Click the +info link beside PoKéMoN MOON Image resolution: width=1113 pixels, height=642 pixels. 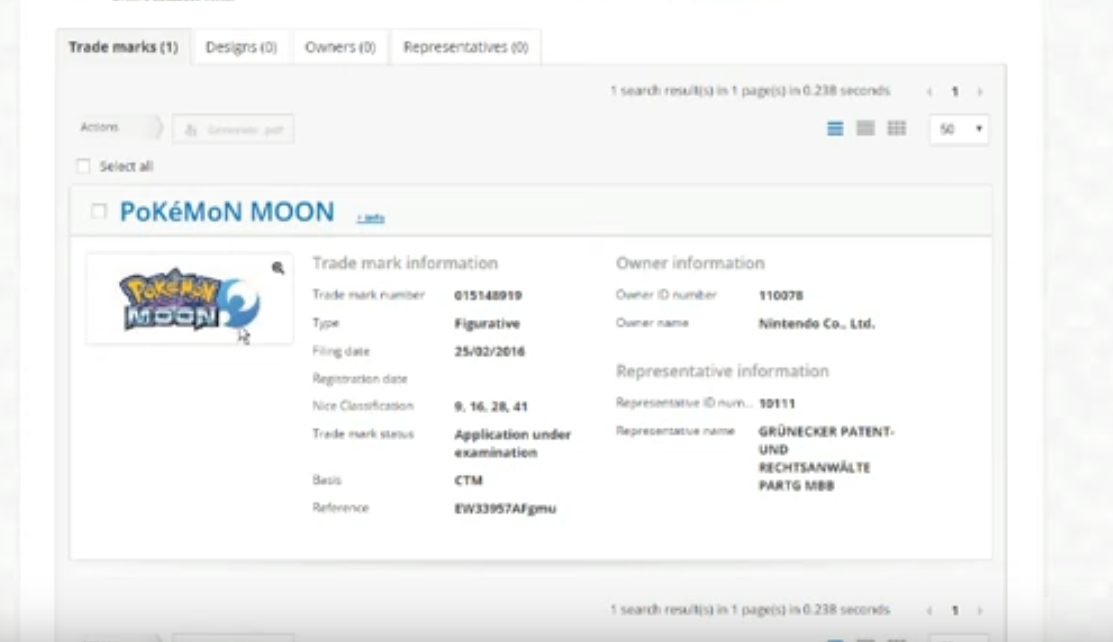coord(371,218)
